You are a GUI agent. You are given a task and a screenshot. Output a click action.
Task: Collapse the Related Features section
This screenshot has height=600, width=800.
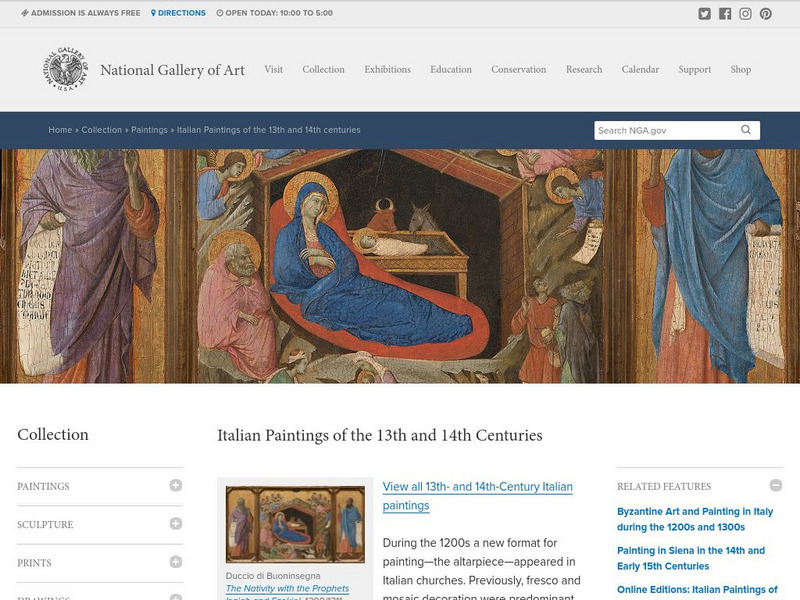(x=776, y=485)
